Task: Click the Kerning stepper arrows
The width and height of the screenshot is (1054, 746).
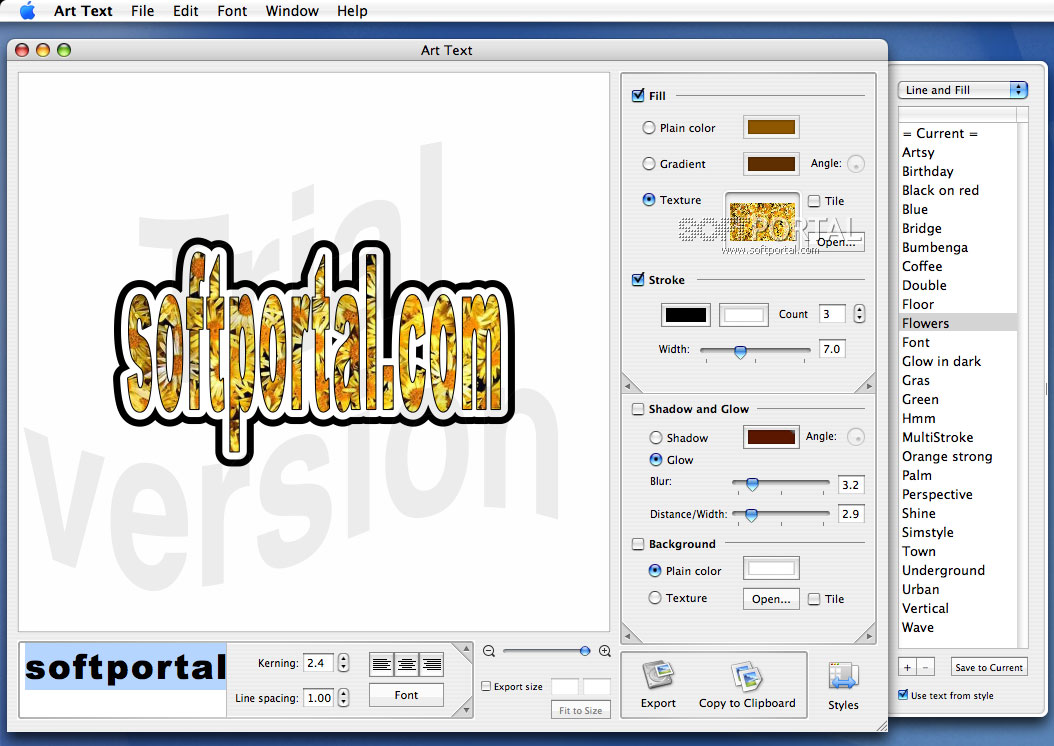Action: tap(343, 663)
